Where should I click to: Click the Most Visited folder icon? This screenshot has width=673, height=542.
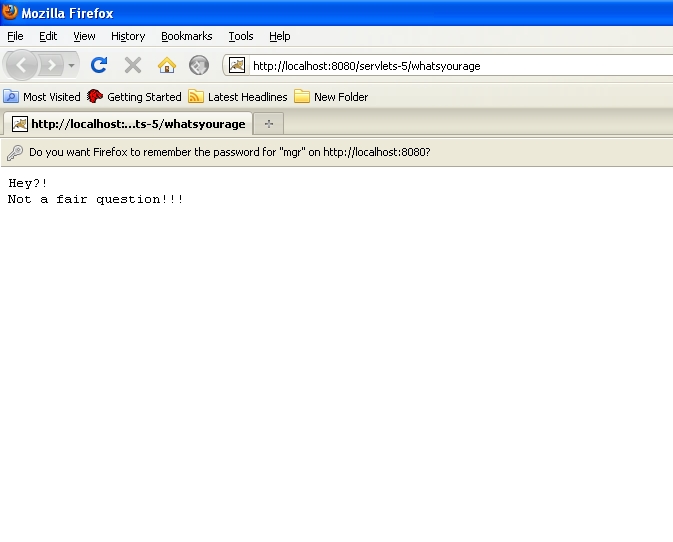(x=11, y=97)
